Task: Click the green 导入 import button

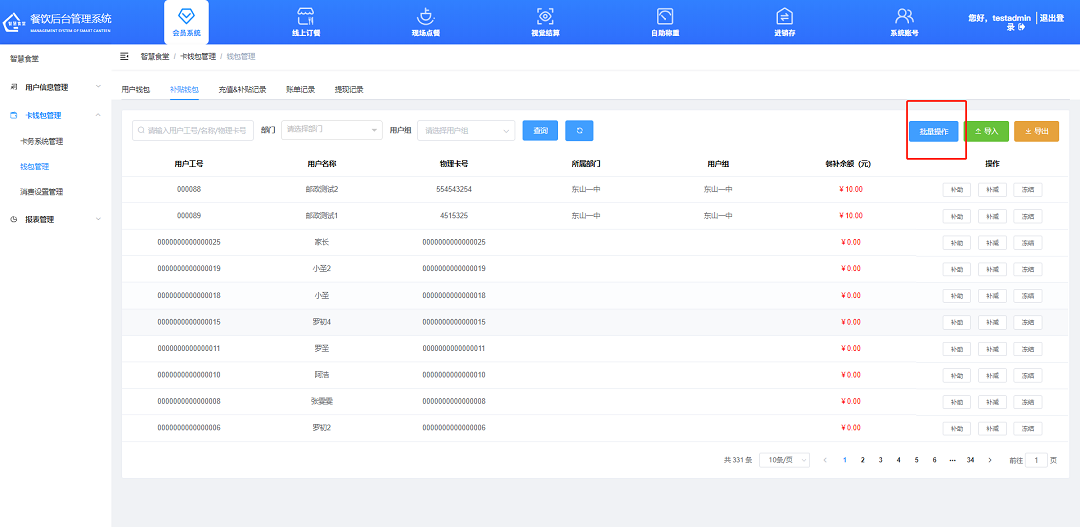Action: (x=986, y=131)
